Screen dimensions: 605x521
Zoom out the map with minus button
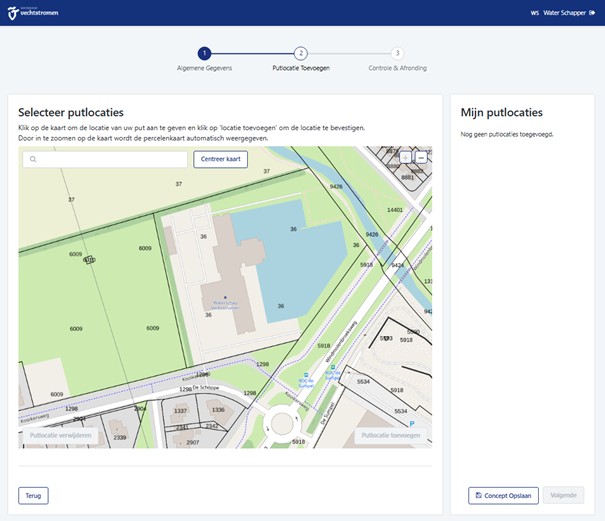[421, 157]
